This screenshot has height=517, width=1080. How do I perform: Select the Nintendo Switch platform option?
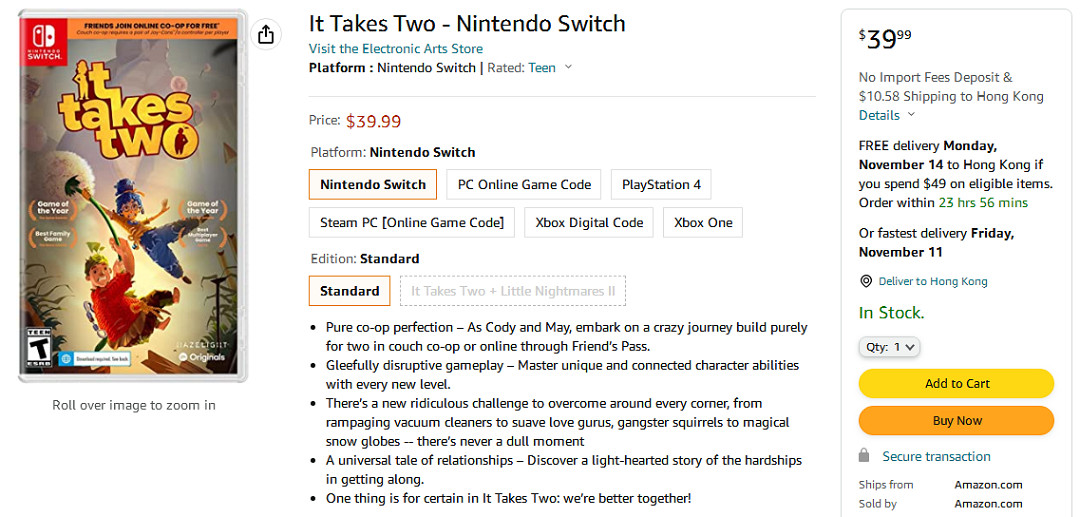coord(373,184)
